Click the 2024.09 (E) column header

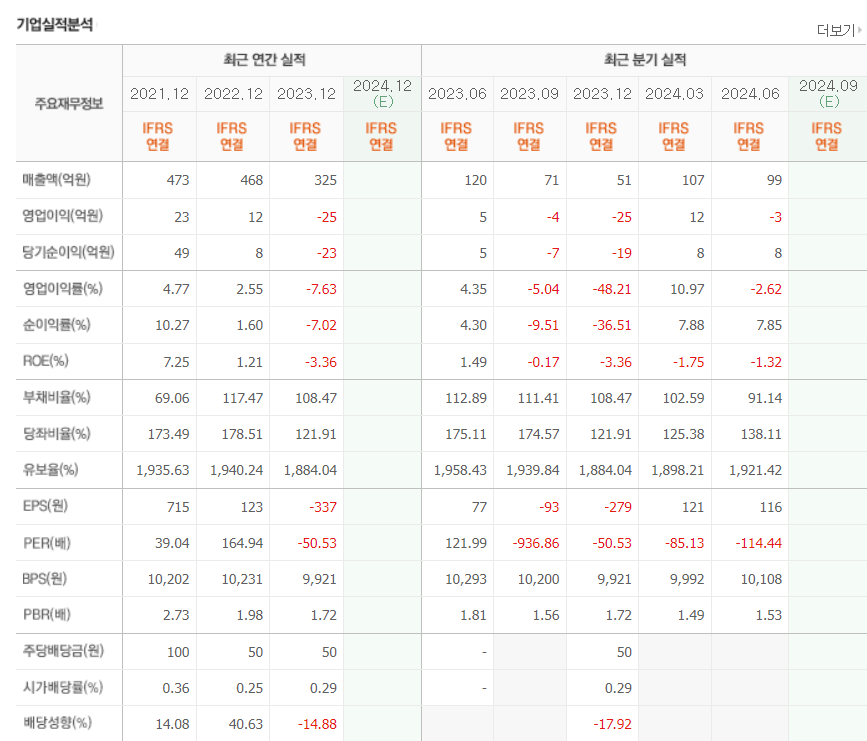click(x=828, y=93)
